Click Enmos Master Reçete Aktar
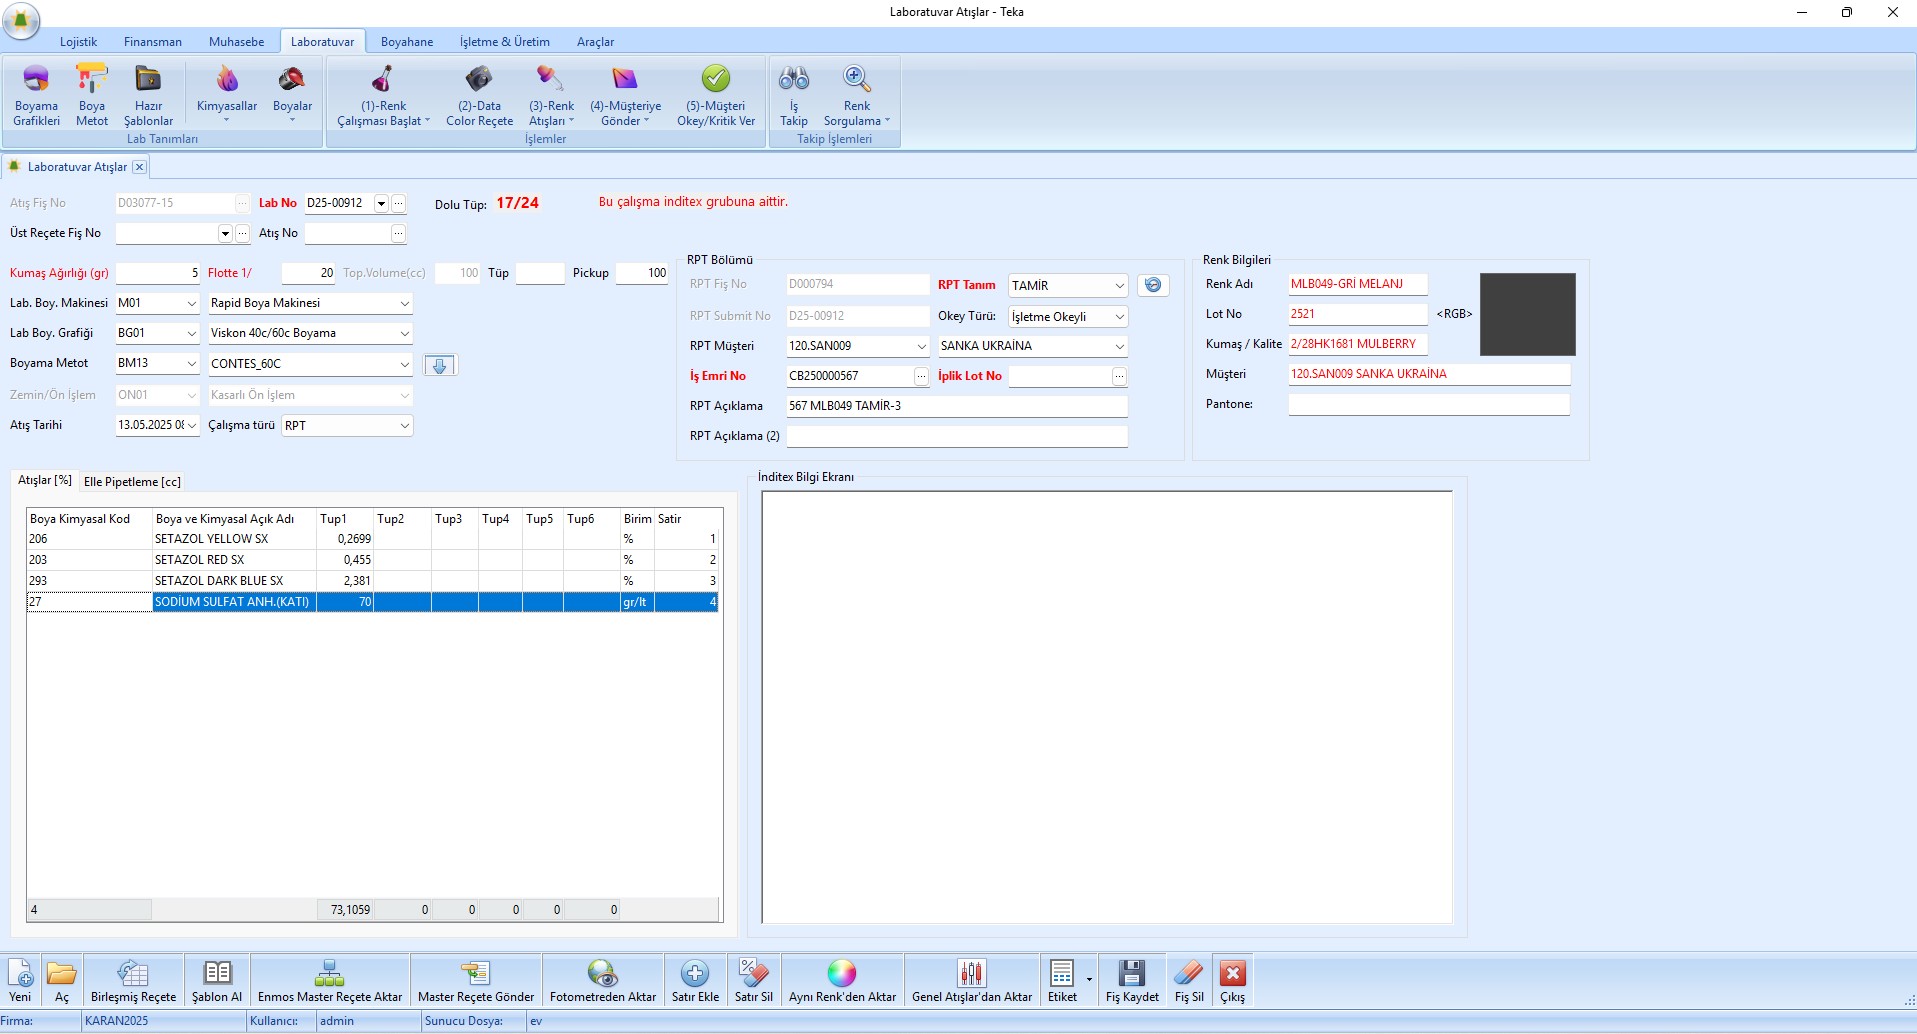Image resolution: width=1917 pixels, height=1034 pixels. click(x=330, y=980)
